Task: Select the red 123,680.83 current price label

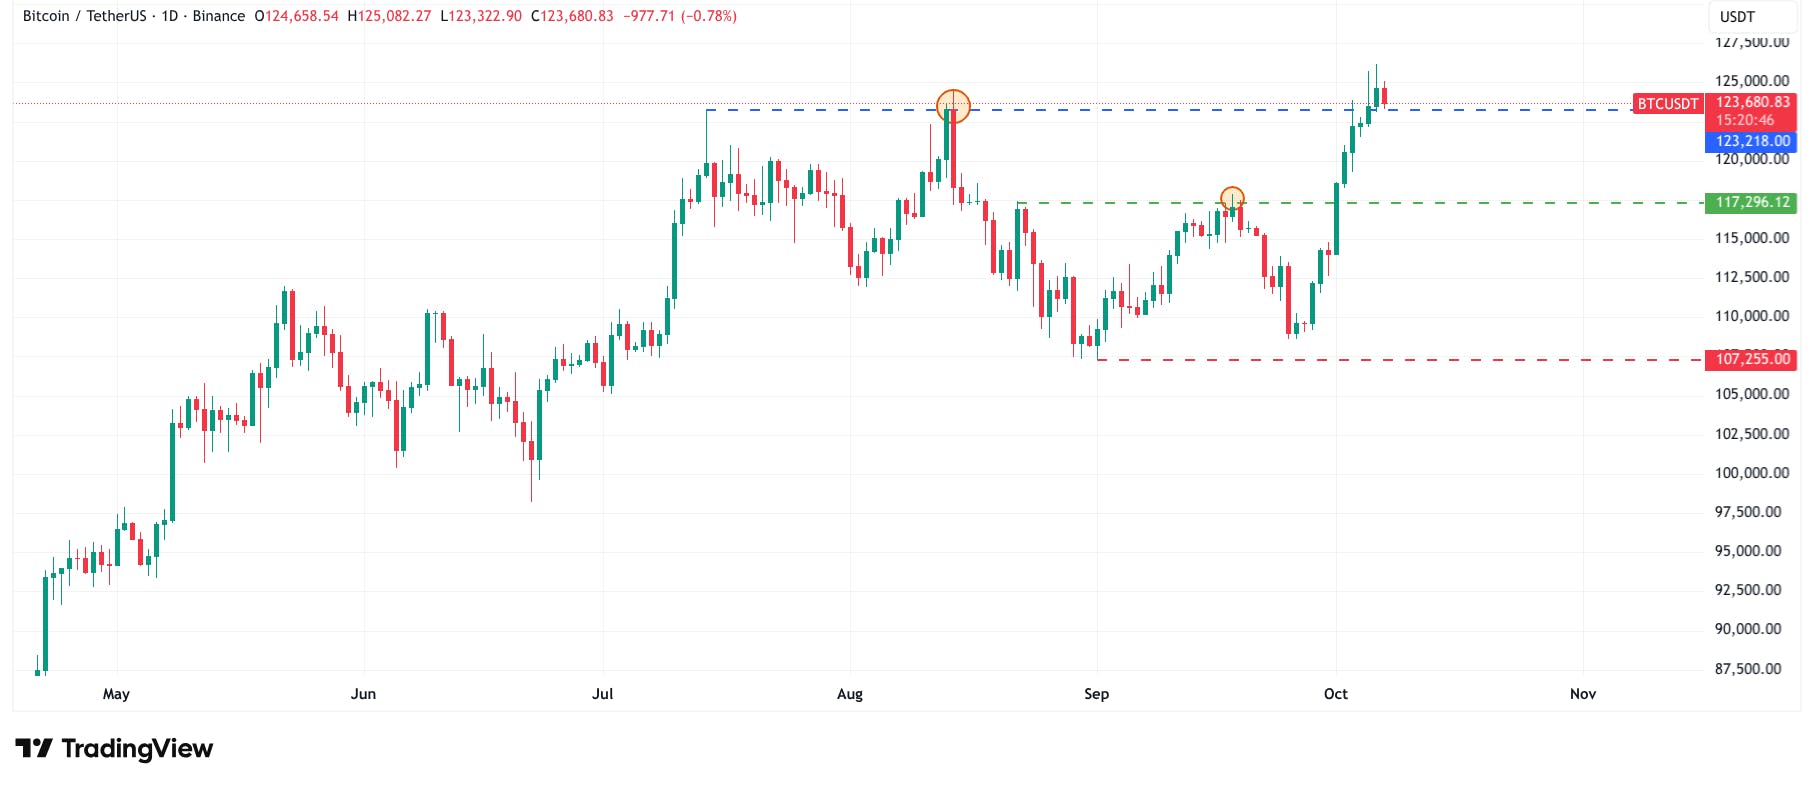Action: tap(1753, 103)
